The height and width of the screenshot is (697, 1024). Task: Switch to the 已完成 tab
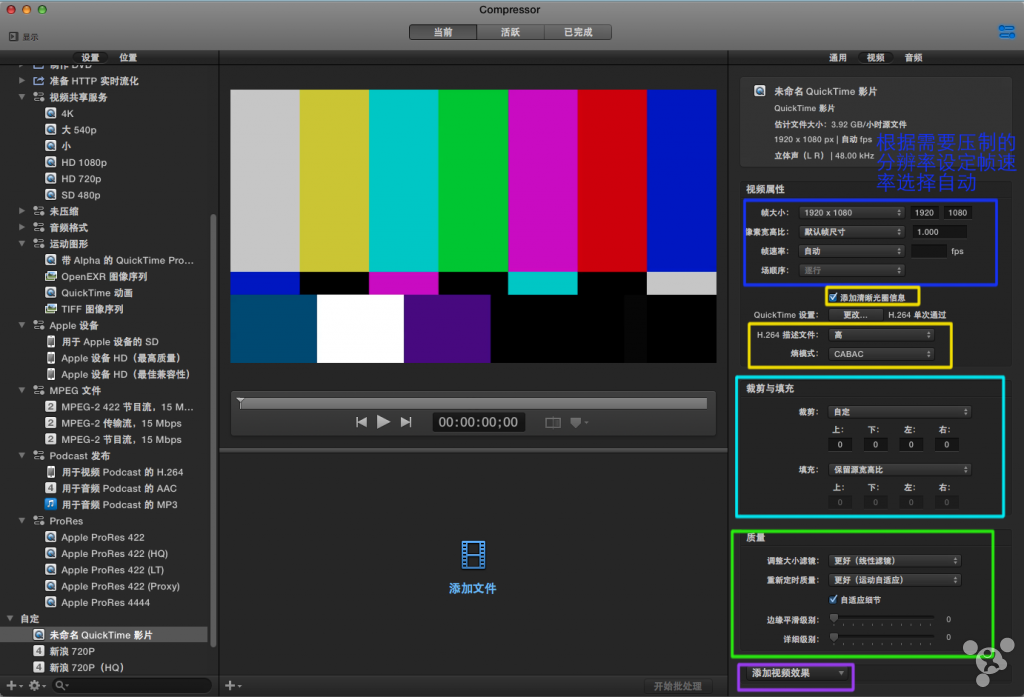point(578,32)
